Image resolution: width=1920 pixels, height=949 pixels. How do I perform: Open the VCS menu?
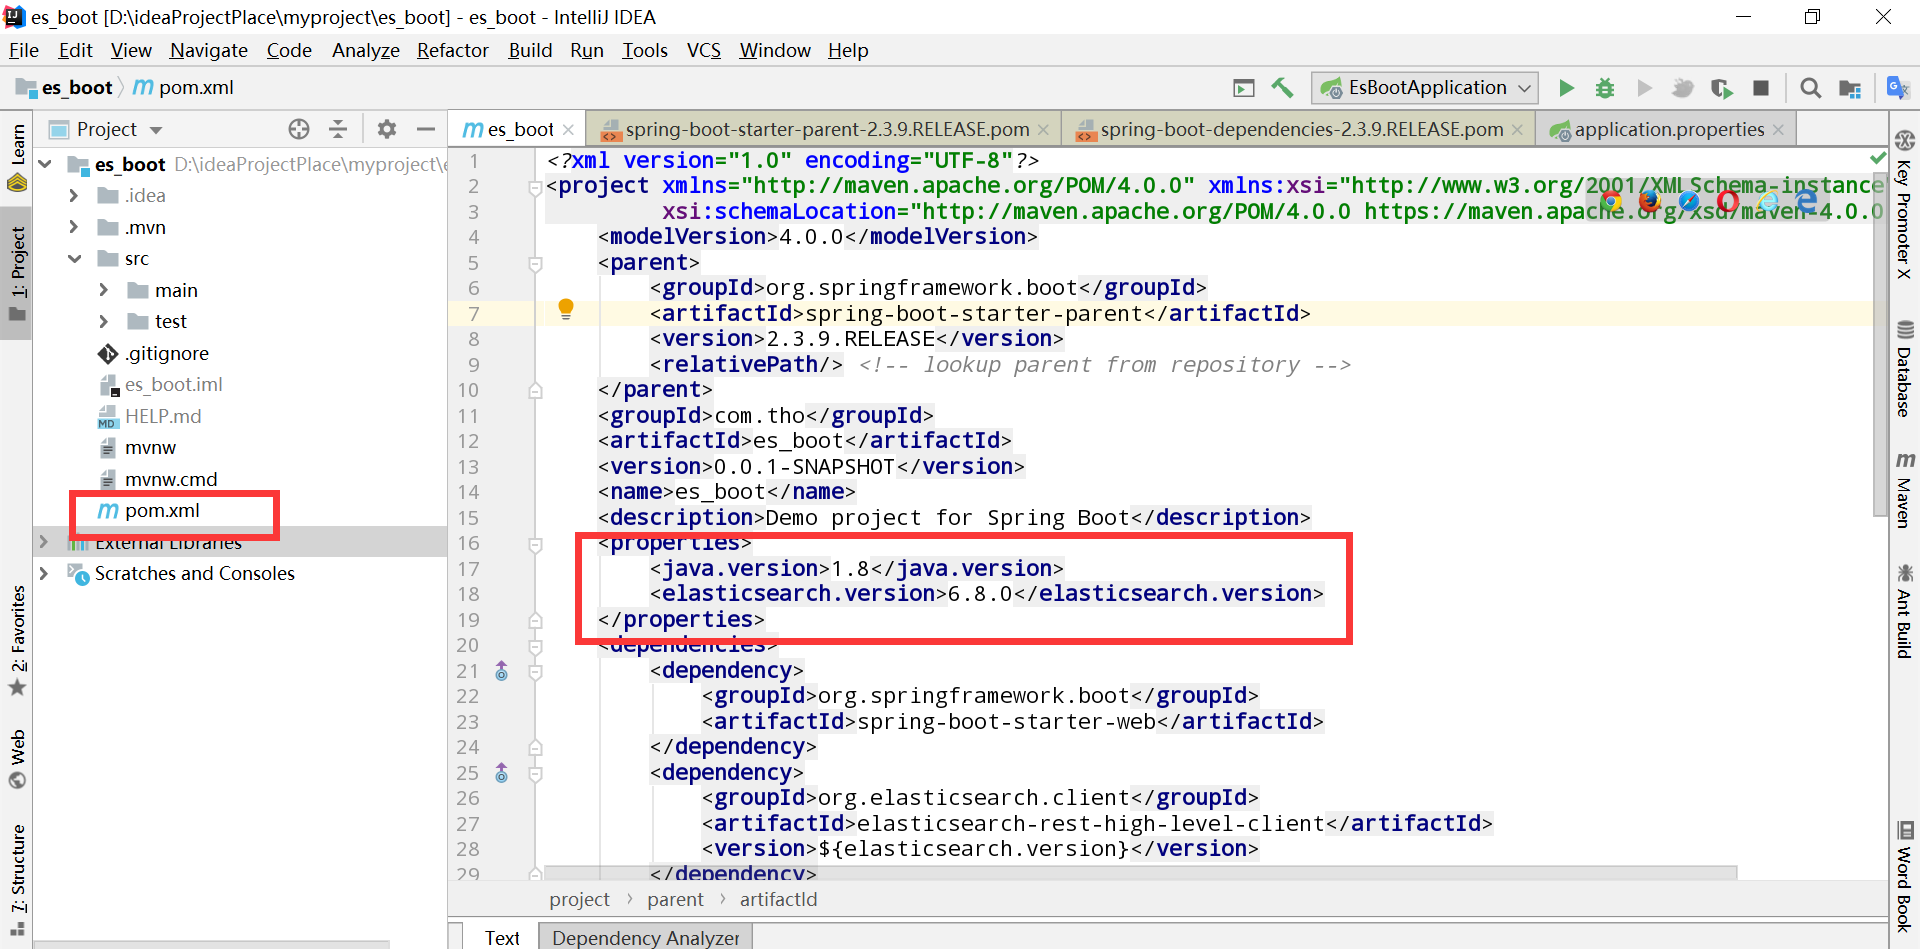point(704,50)
